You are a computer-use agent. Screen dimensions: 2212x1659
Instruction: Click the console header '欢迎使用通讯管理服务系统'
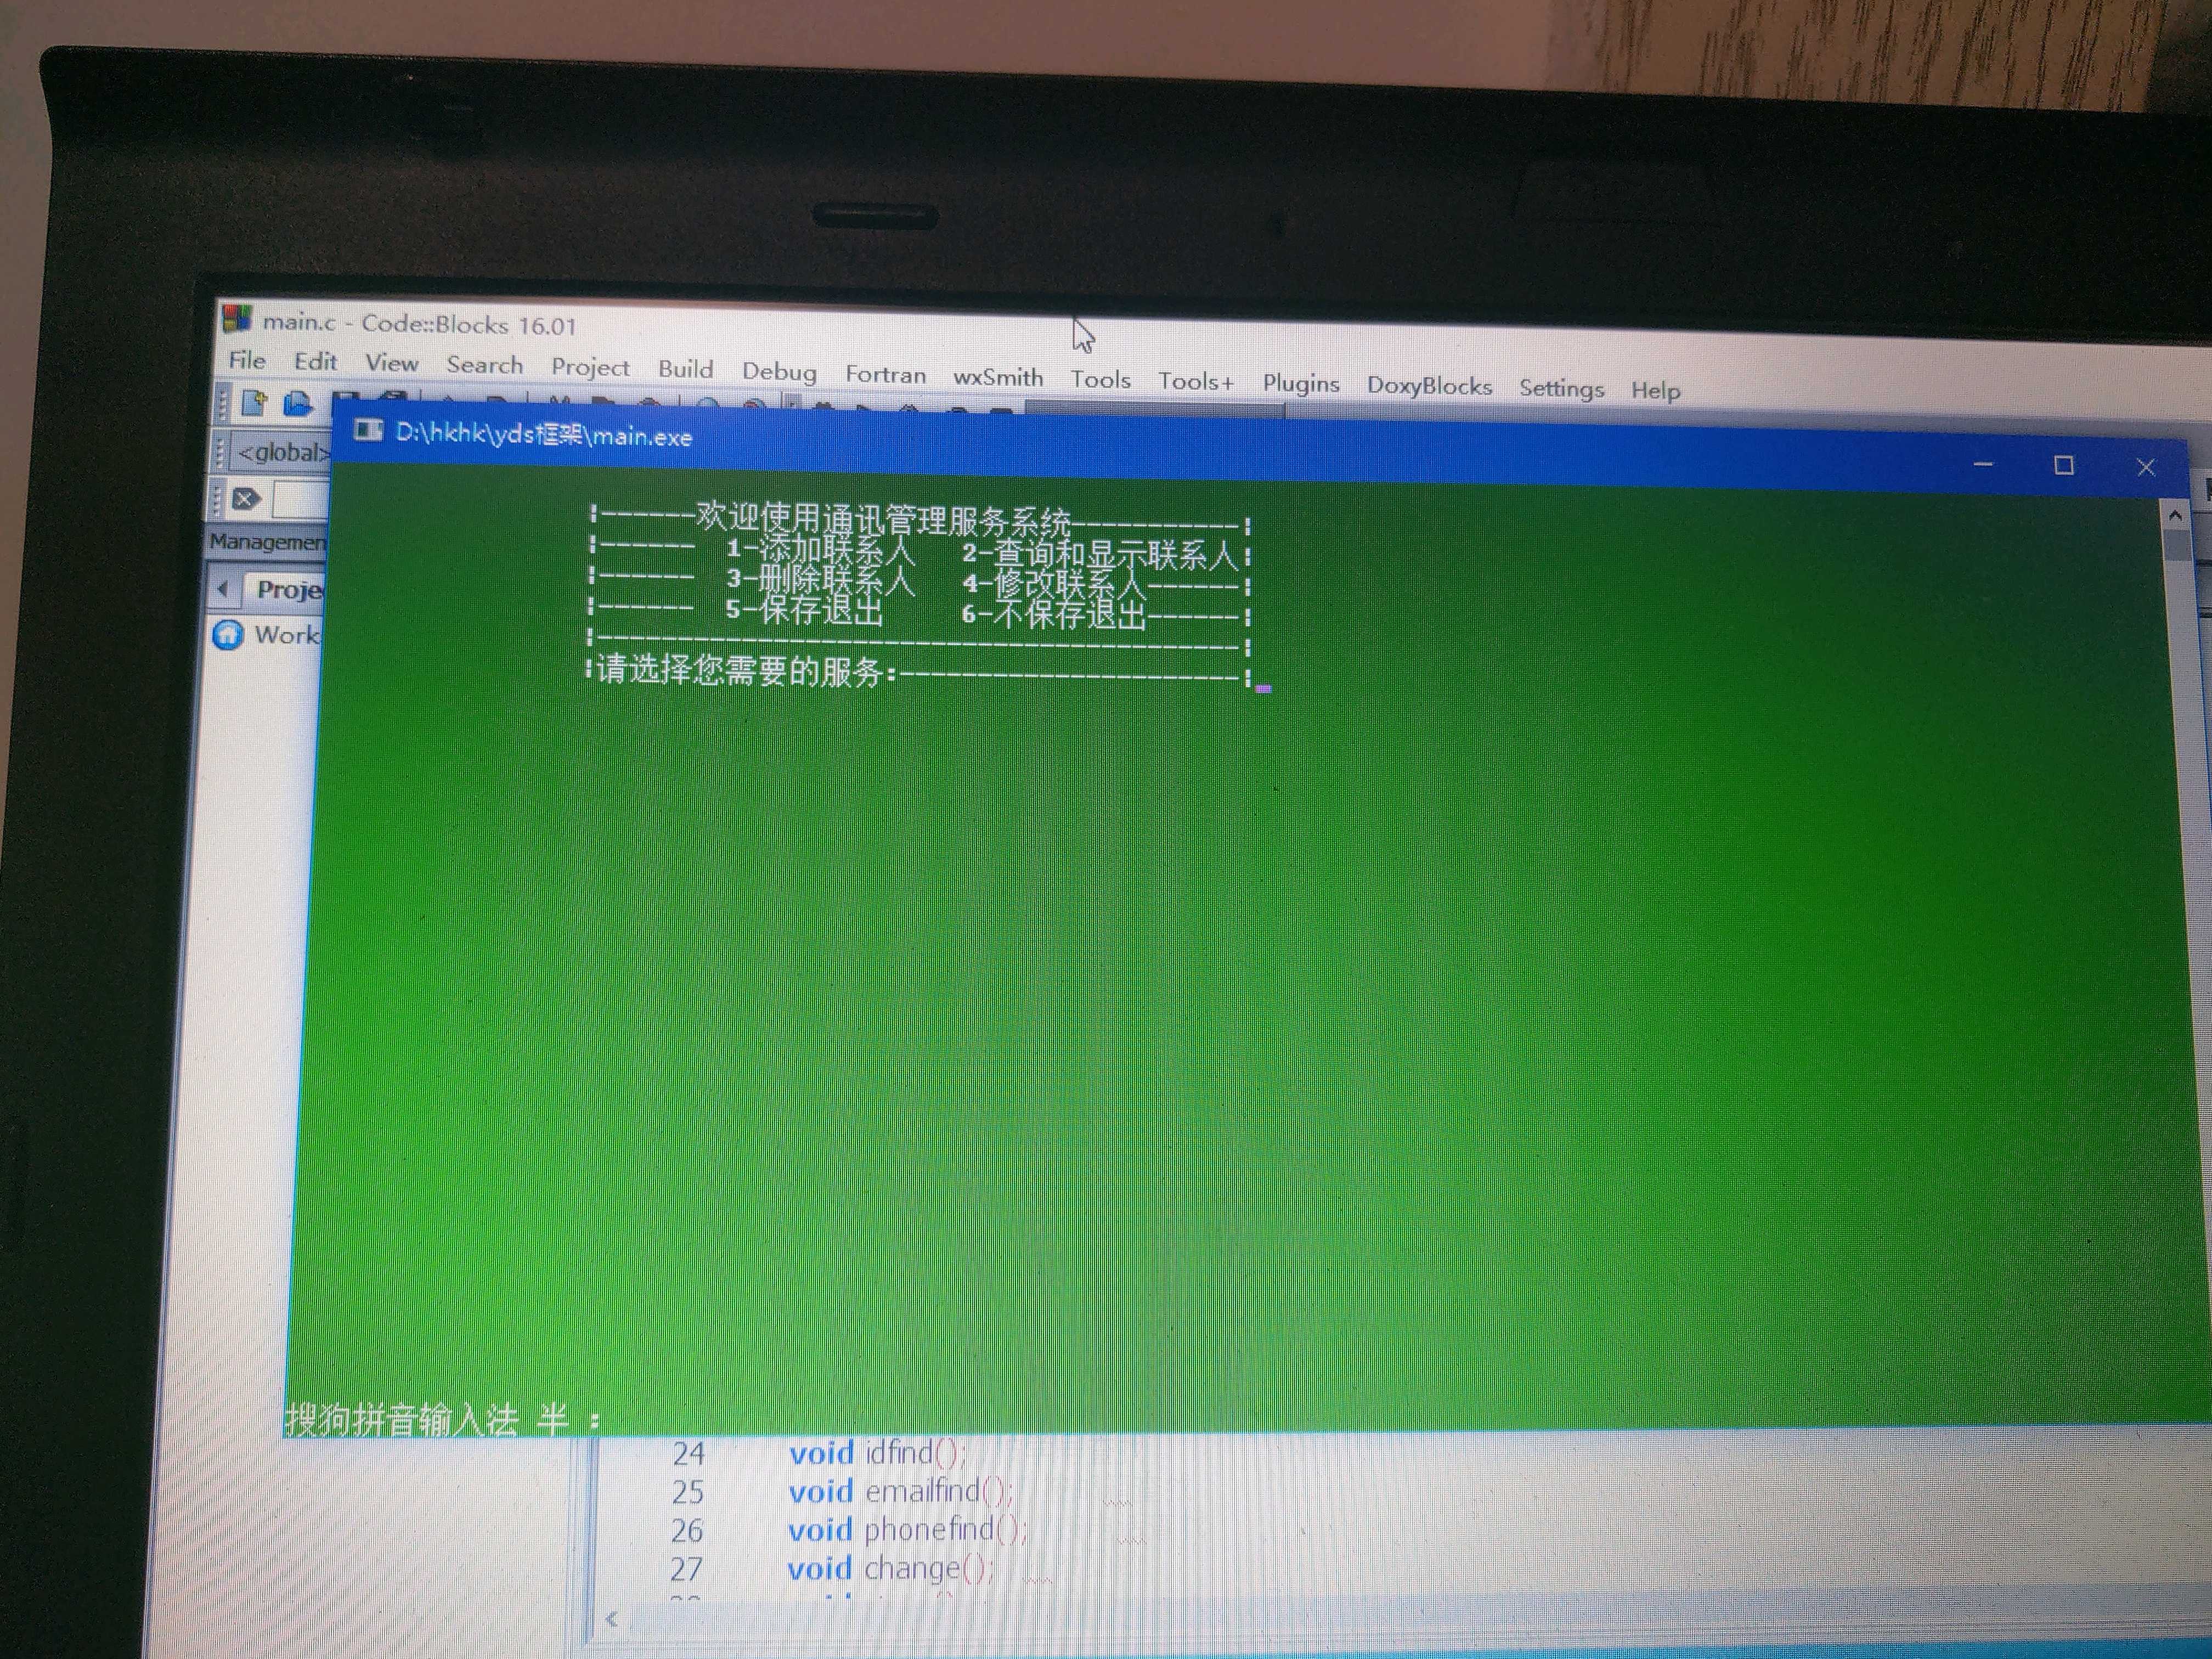pyautogui.click(x=883, y=519)
